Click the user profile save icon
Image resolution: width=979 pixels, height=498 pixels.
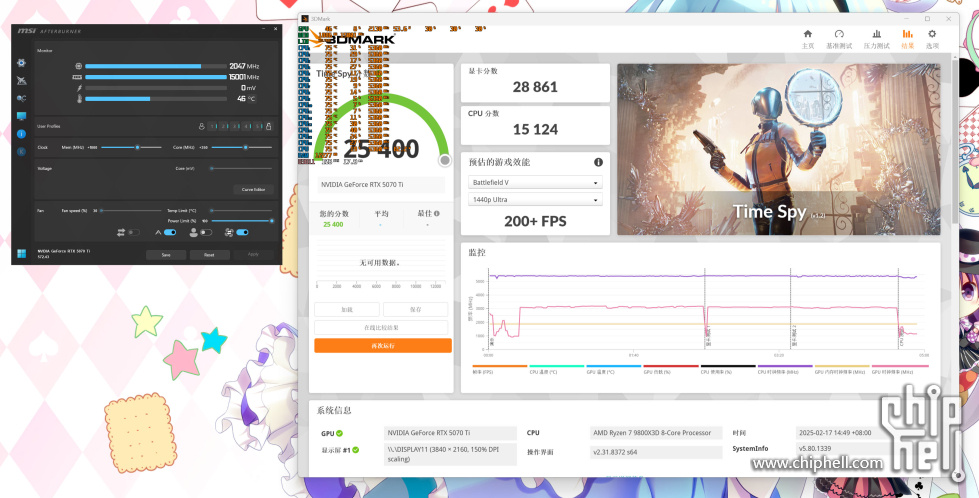202,126
